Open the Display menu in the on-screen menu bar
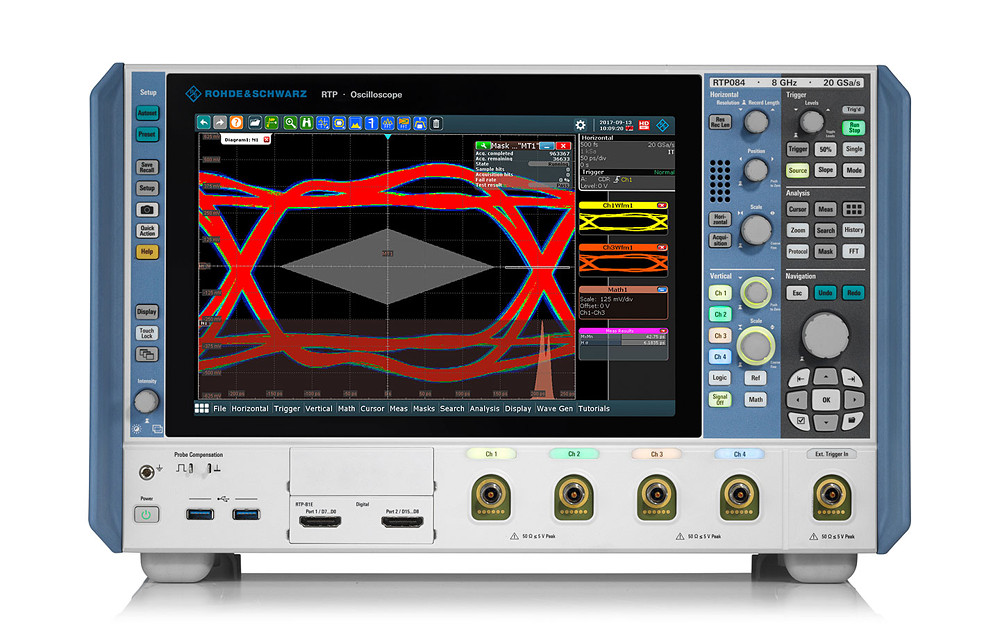The width and height of the screenshot is (1000, 625). (x=518, y=409)
